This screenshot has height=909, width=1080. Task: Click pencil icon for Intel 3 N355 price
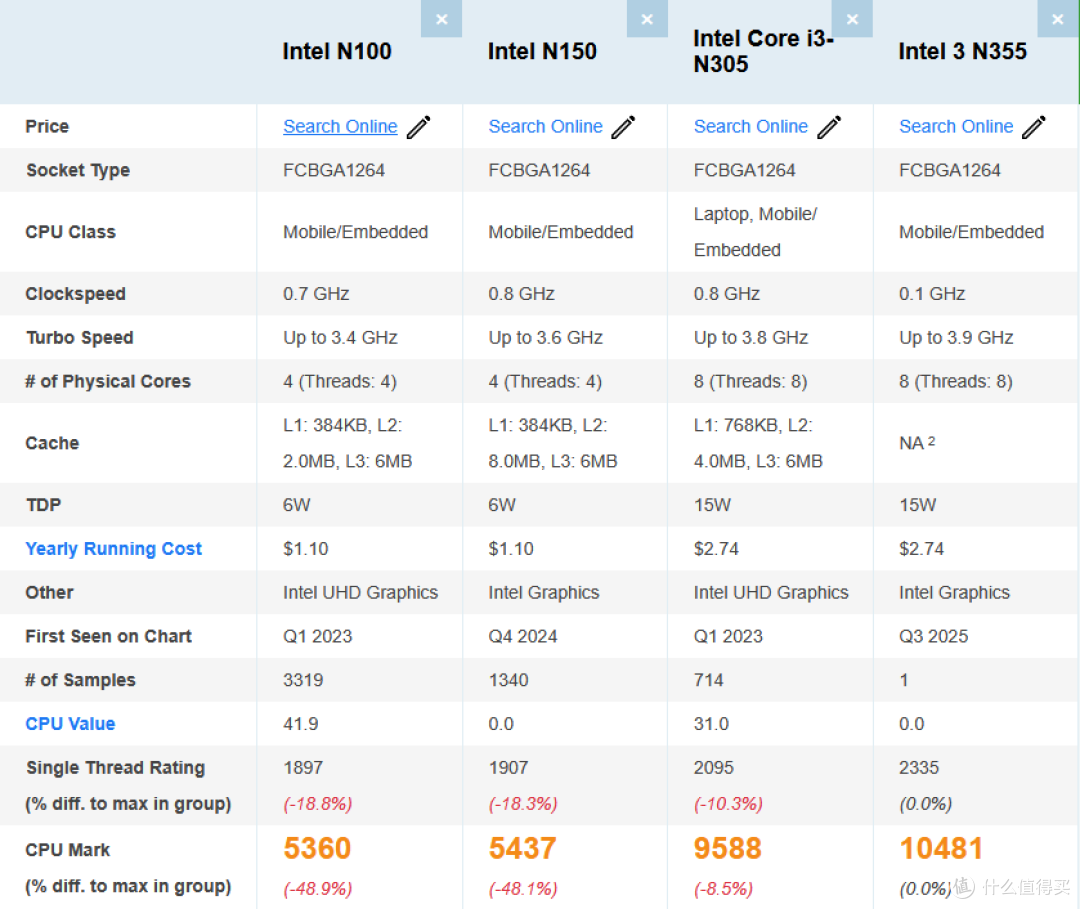(x=1034, y=127)
